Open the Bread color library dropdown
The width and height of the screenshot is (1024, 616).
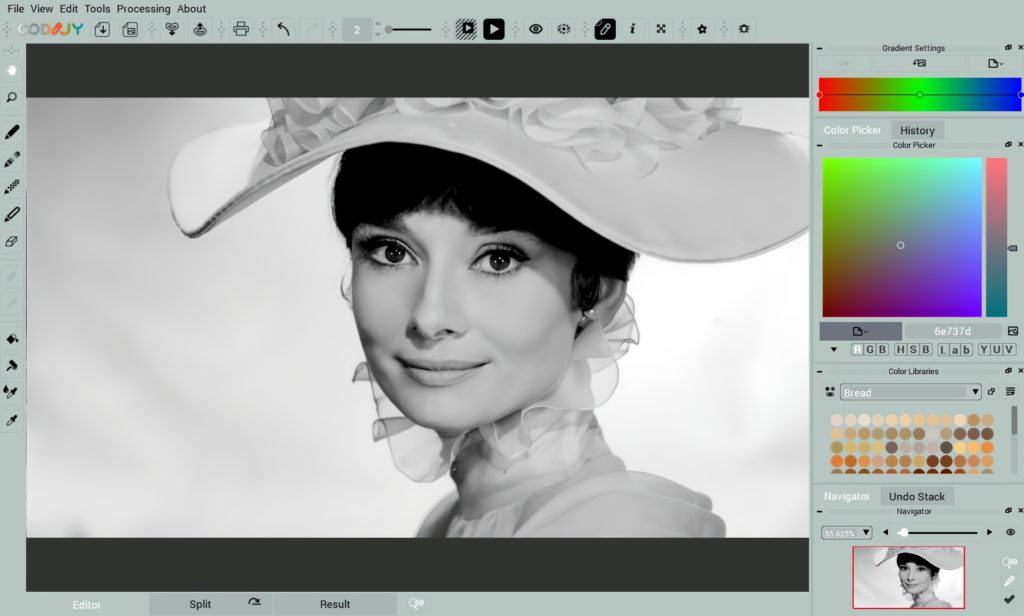click(x=910, y=391)
